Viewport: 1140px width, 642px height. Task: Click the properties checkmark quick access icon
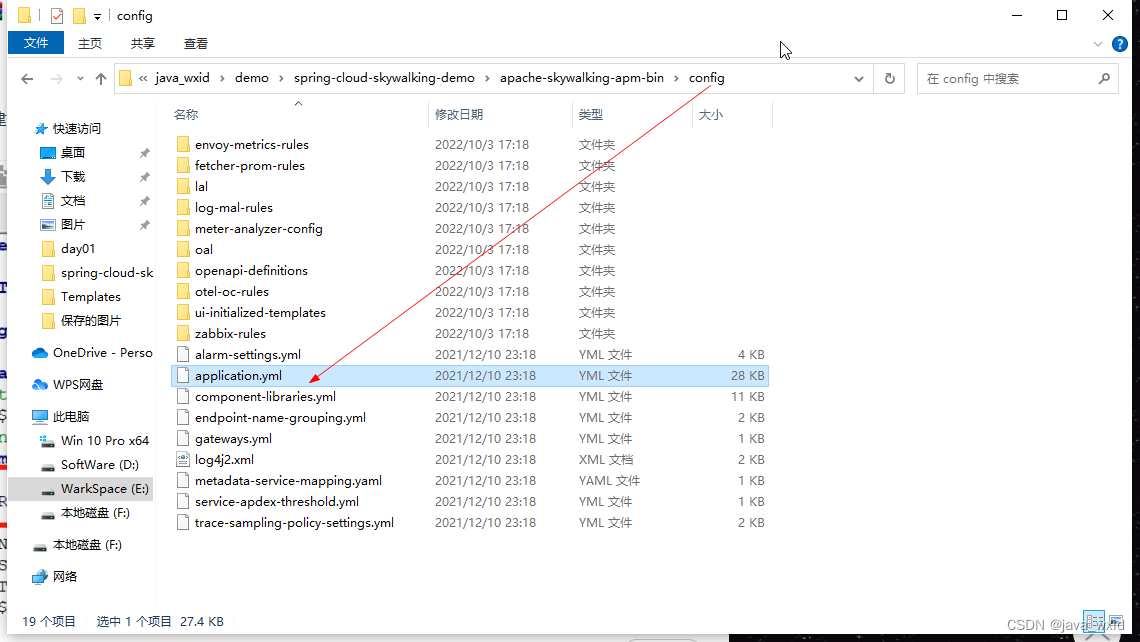click(57, 15)
